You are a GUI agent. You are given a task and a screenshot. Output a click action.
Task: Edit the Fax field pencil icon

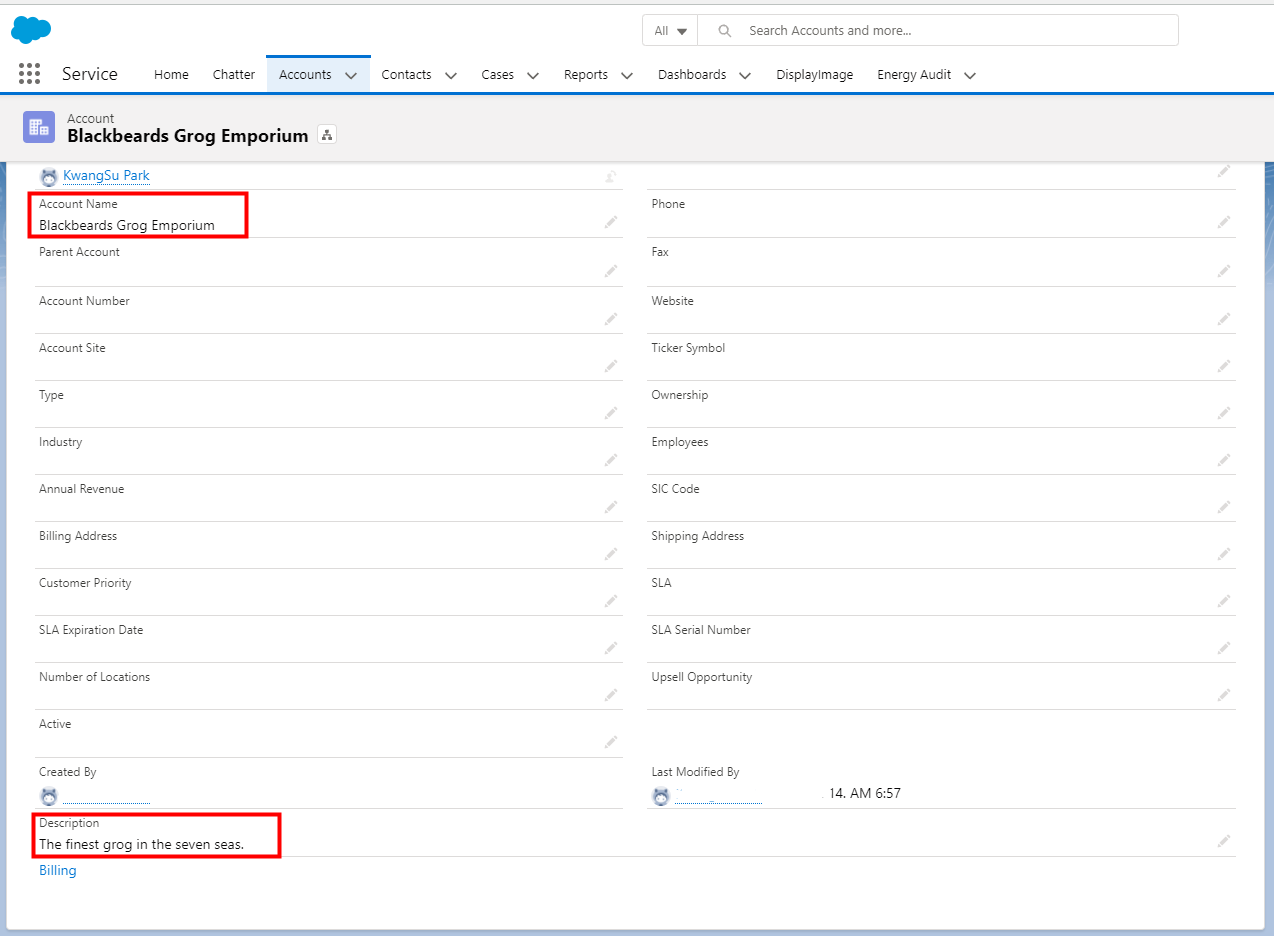point(1223,271)
